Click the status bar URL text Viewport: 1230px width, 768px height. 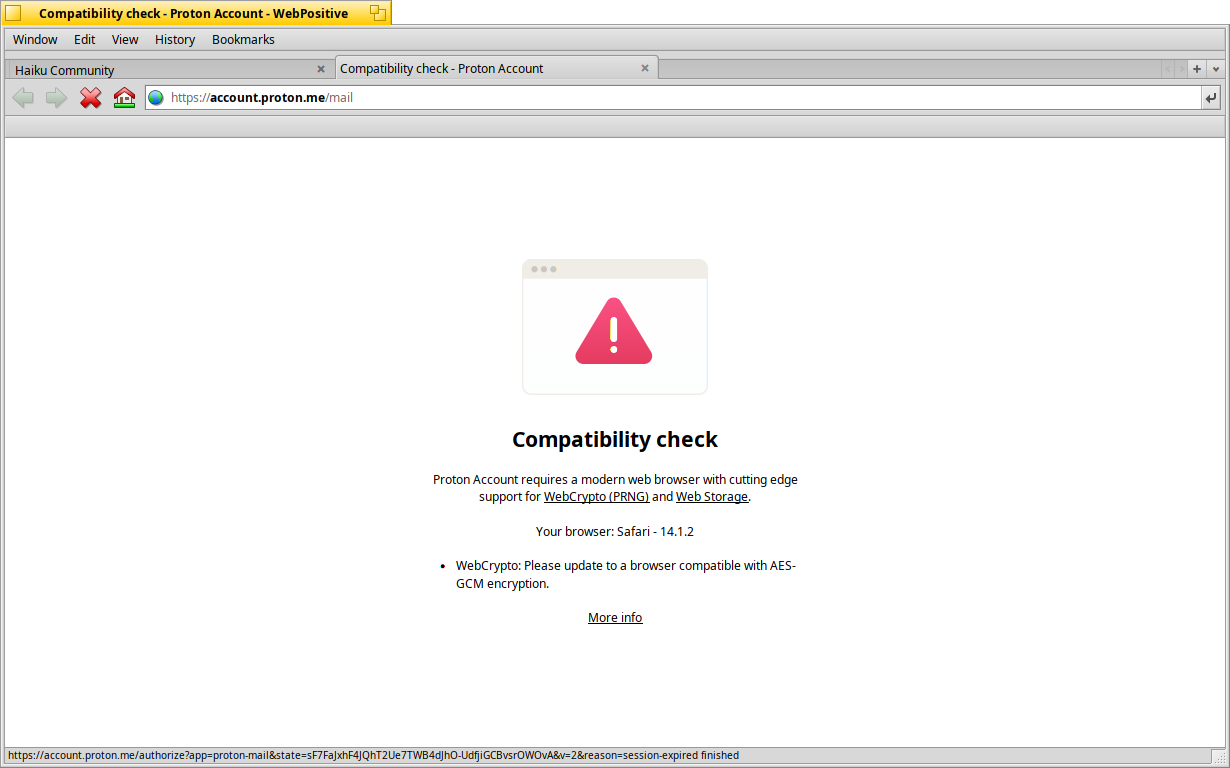click(373, 756)
